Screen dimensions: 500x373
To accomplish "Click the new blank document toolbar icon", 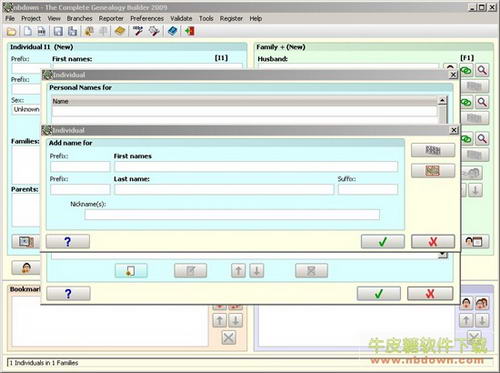I will tap(28, 32).
